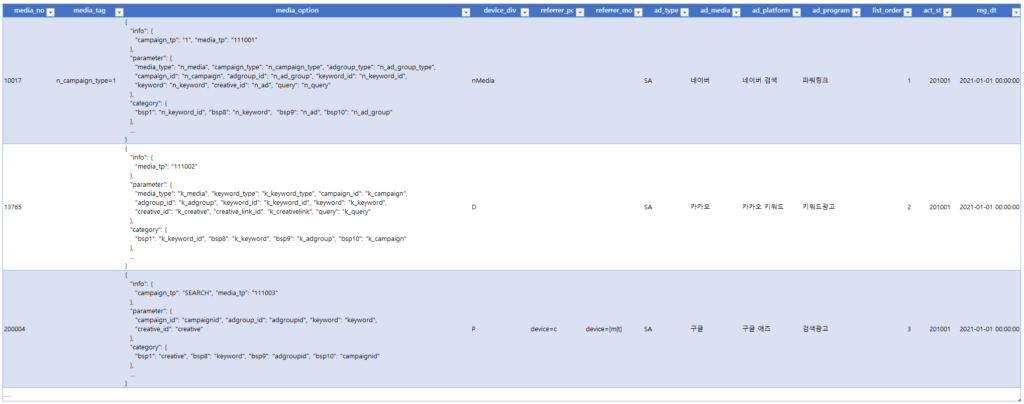Click the nMedia device_div cell
This screenshot has width=1024, height=404.
pyautogui.click(x=483, y=80)
